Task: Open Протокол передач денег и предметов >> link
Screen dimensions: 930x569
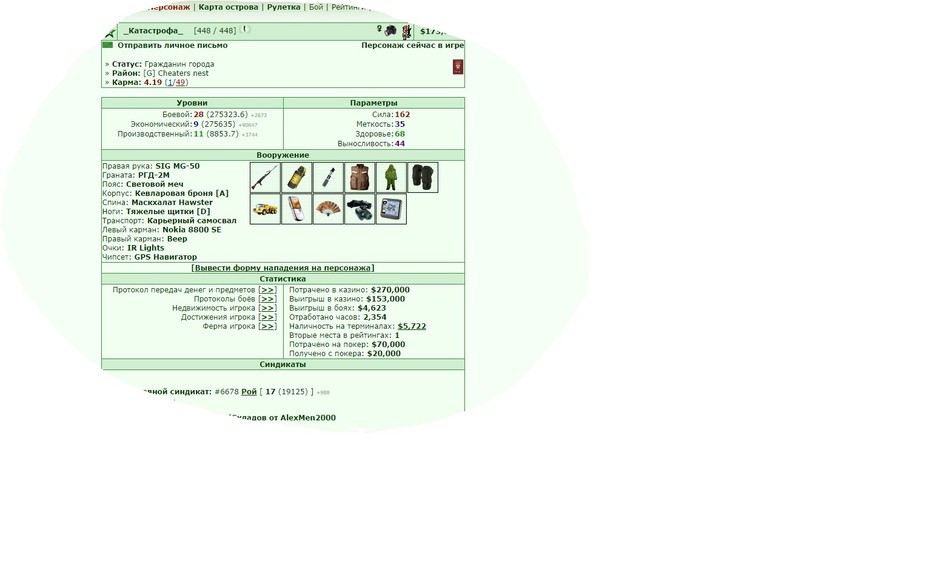Action: click(x=267, y=290)
